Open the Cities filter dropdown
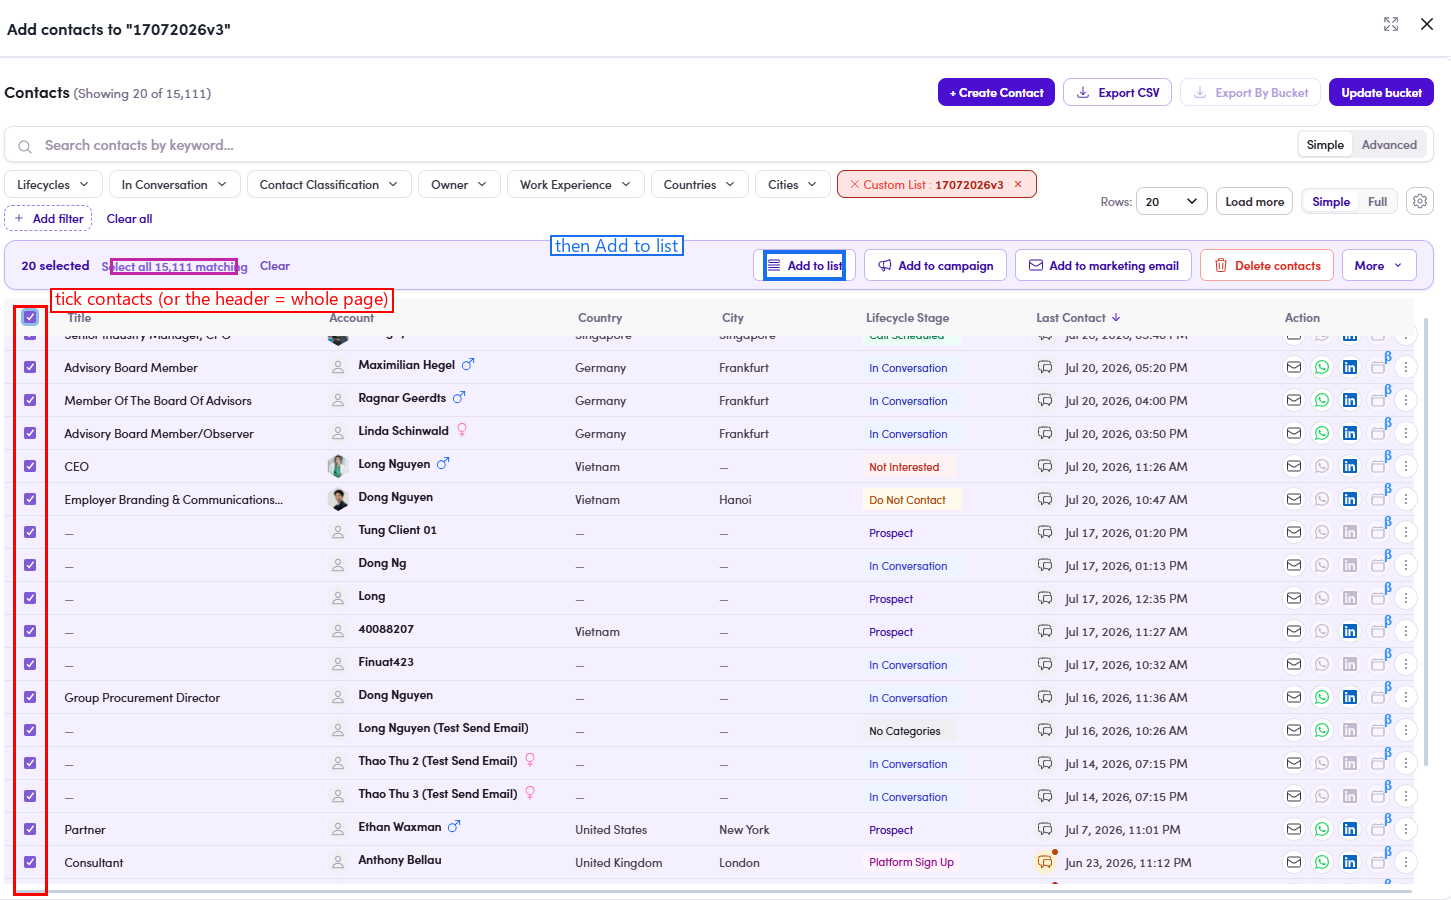The width and height of the screenshot is (1451, 900). point(792,185)
